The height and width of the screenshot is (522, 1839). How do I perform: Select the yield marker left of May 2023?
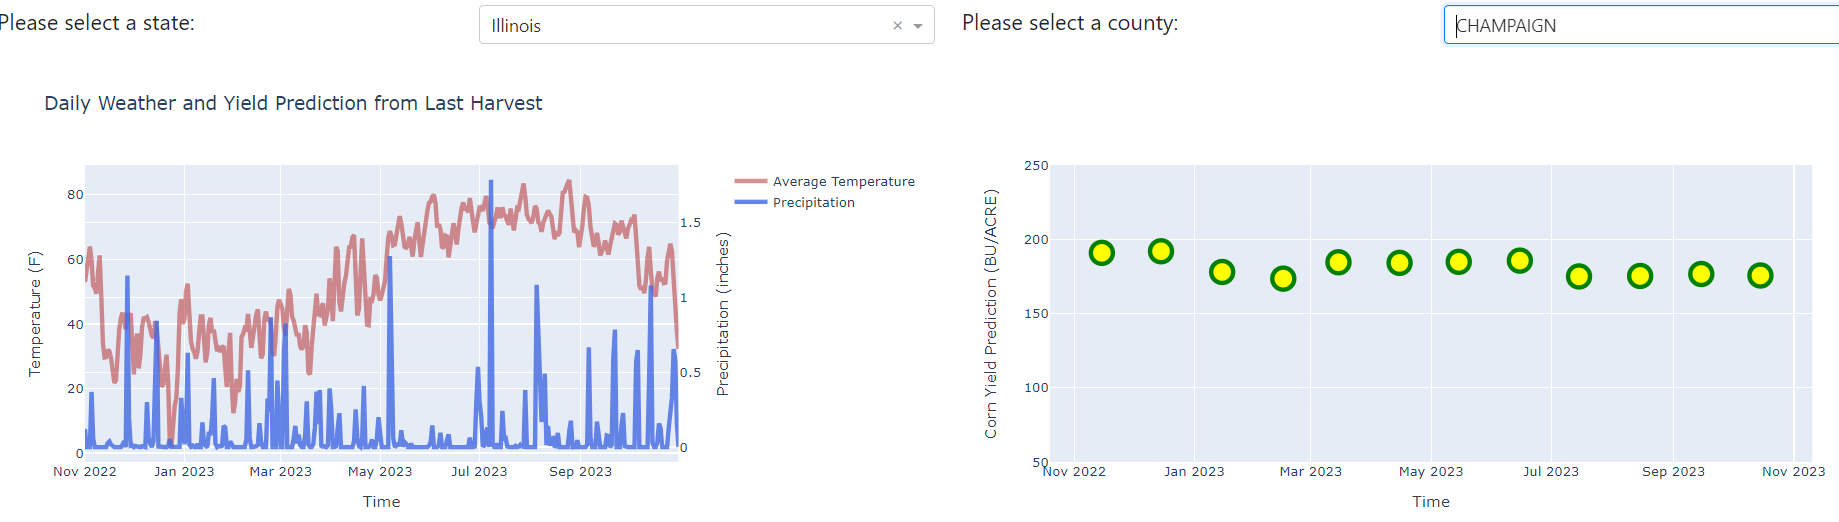[x=1399, y=263]
